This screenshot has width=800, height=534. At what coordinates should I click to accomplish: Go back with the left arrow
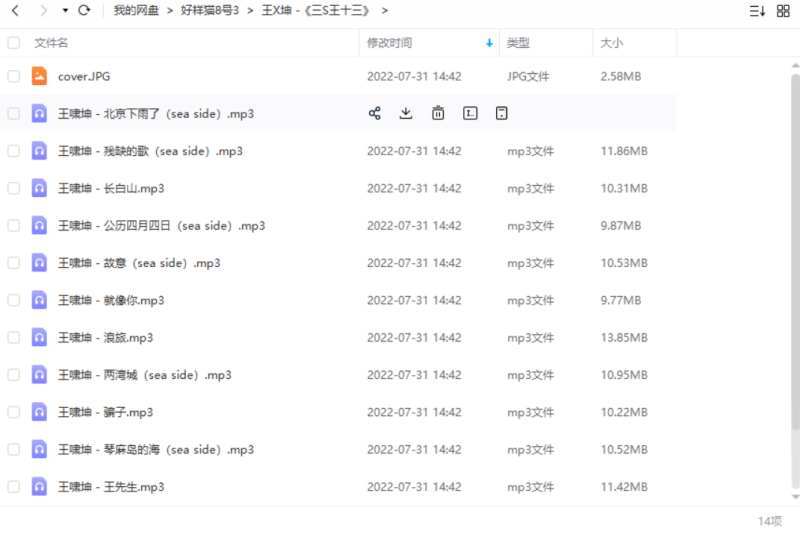(15, 10)
